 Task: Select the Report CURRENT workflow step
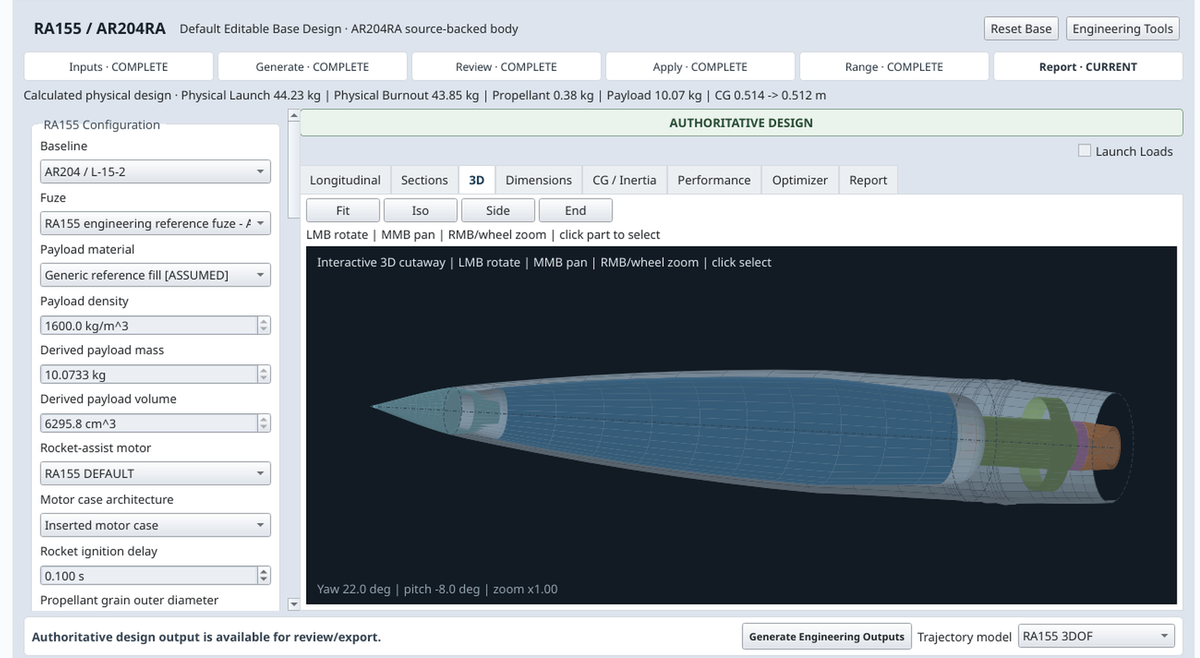click(1087, 67)
